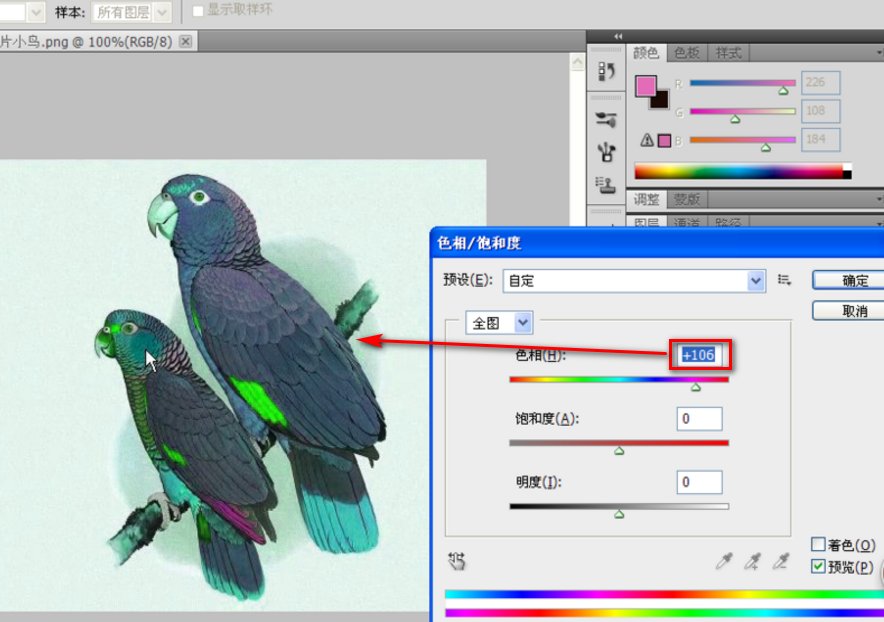This screenshot has width=884, height=622.
Task: Open the preset options menu icon
Action: [x=785, y=281]
